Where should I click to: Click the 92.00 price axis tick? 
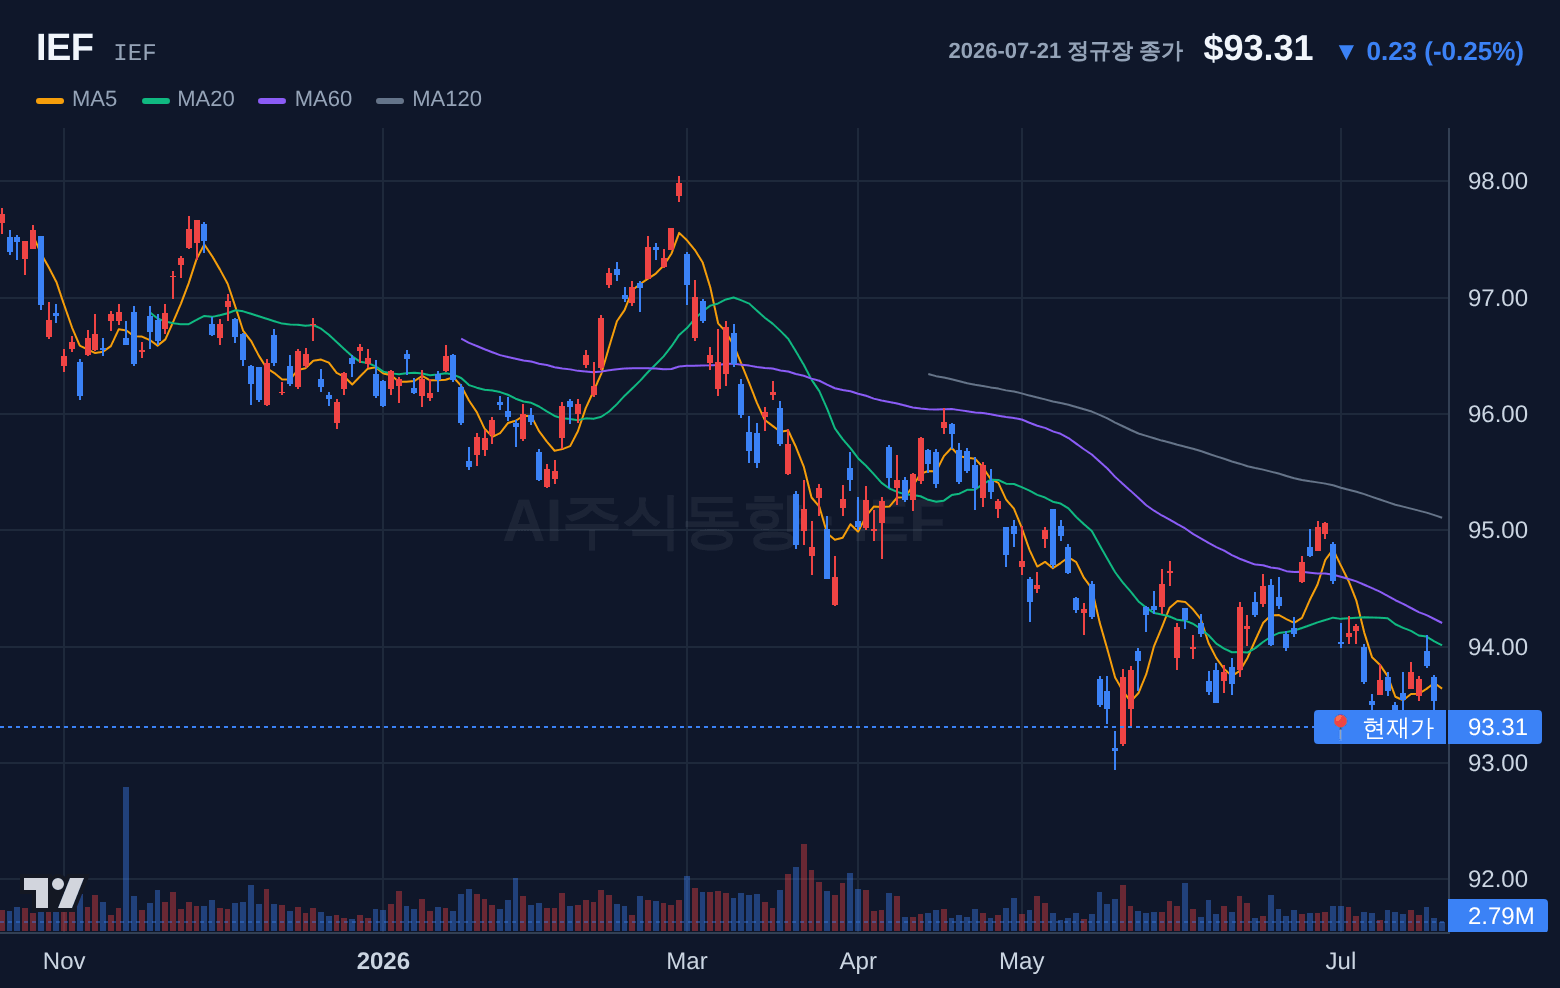point(1497,879)
